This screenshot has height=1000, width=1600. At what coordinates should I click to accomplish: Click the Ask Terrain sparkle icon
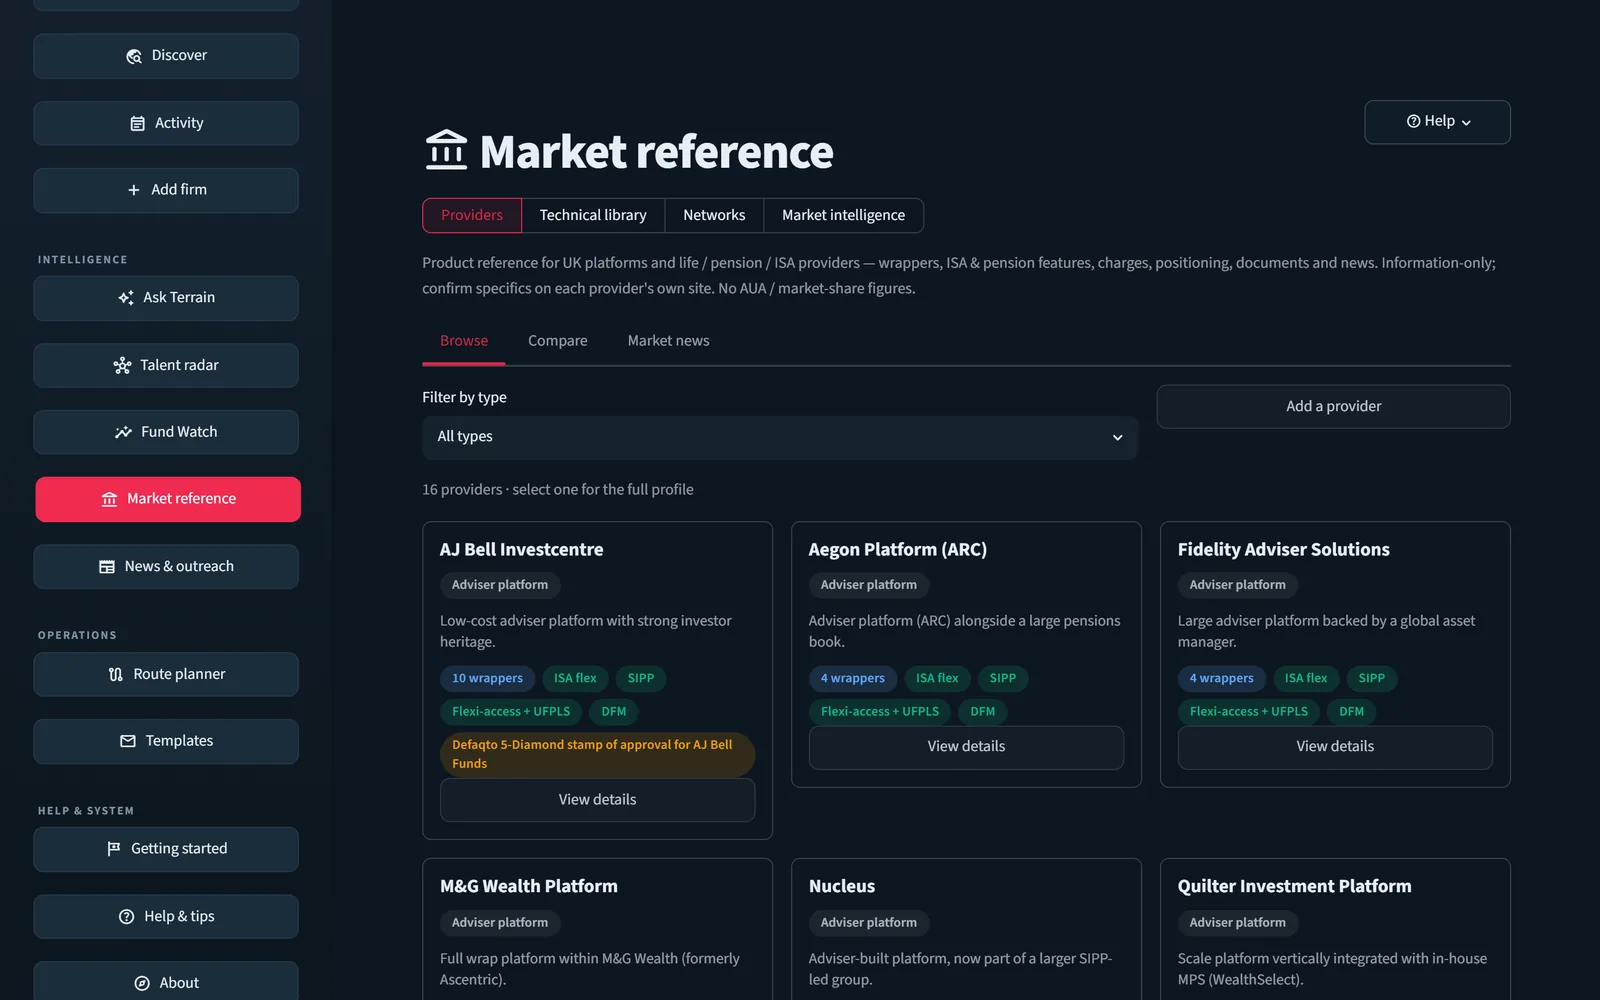pyautogui.click(x=126, y=298)
